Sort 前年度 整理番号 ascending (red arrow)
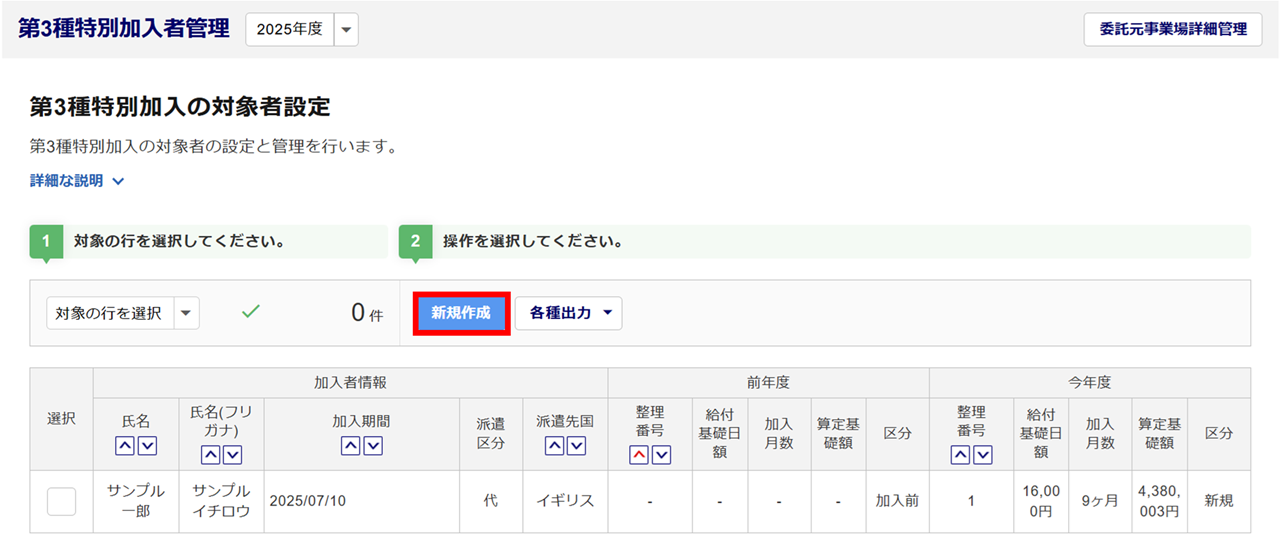1280x548 pixels. 638,455
